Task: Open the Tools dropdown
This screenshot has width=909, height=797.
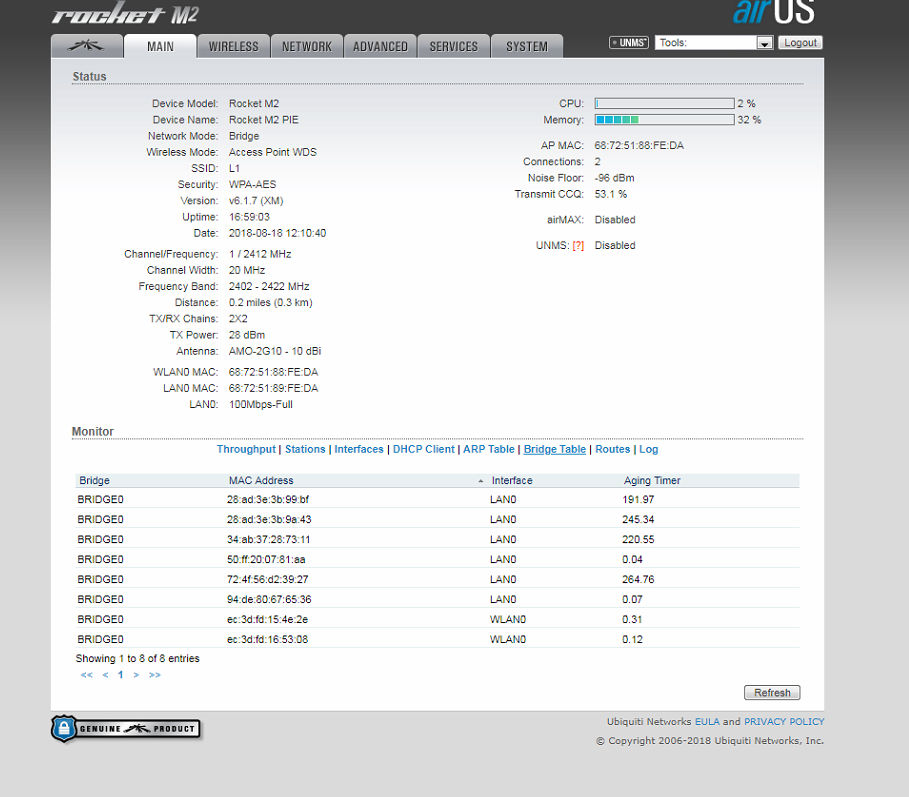Action: 714,42
